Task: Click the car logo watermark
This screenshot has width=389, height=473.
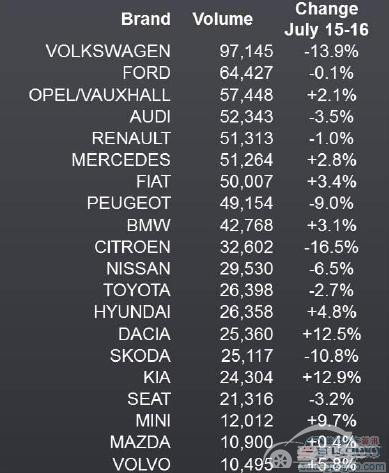Action: (325, 451)
